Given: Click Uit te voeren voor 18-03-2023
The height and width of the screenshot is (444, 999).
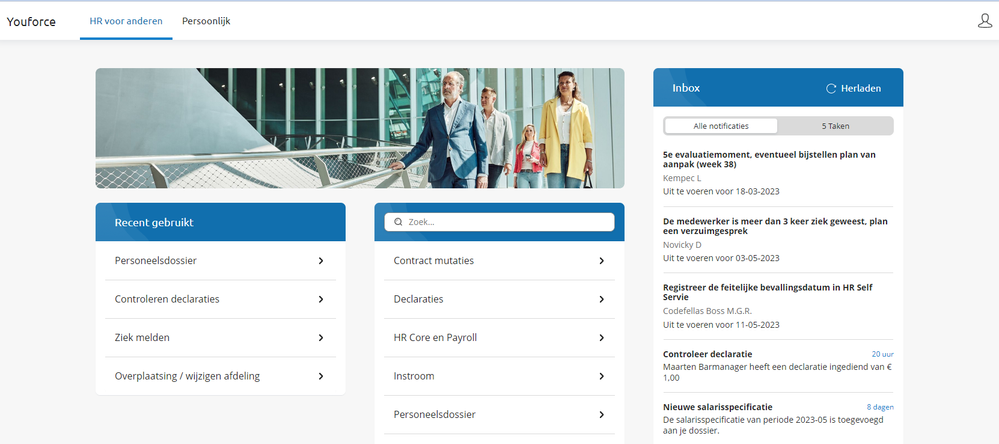Looking at the screenshot, I should pyautogui.click(x=721, y=191).
